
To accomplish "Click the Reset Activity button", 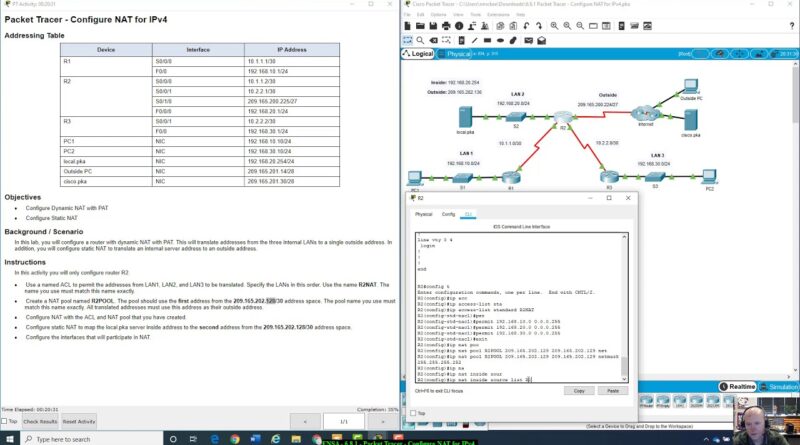I will (79, 422).
